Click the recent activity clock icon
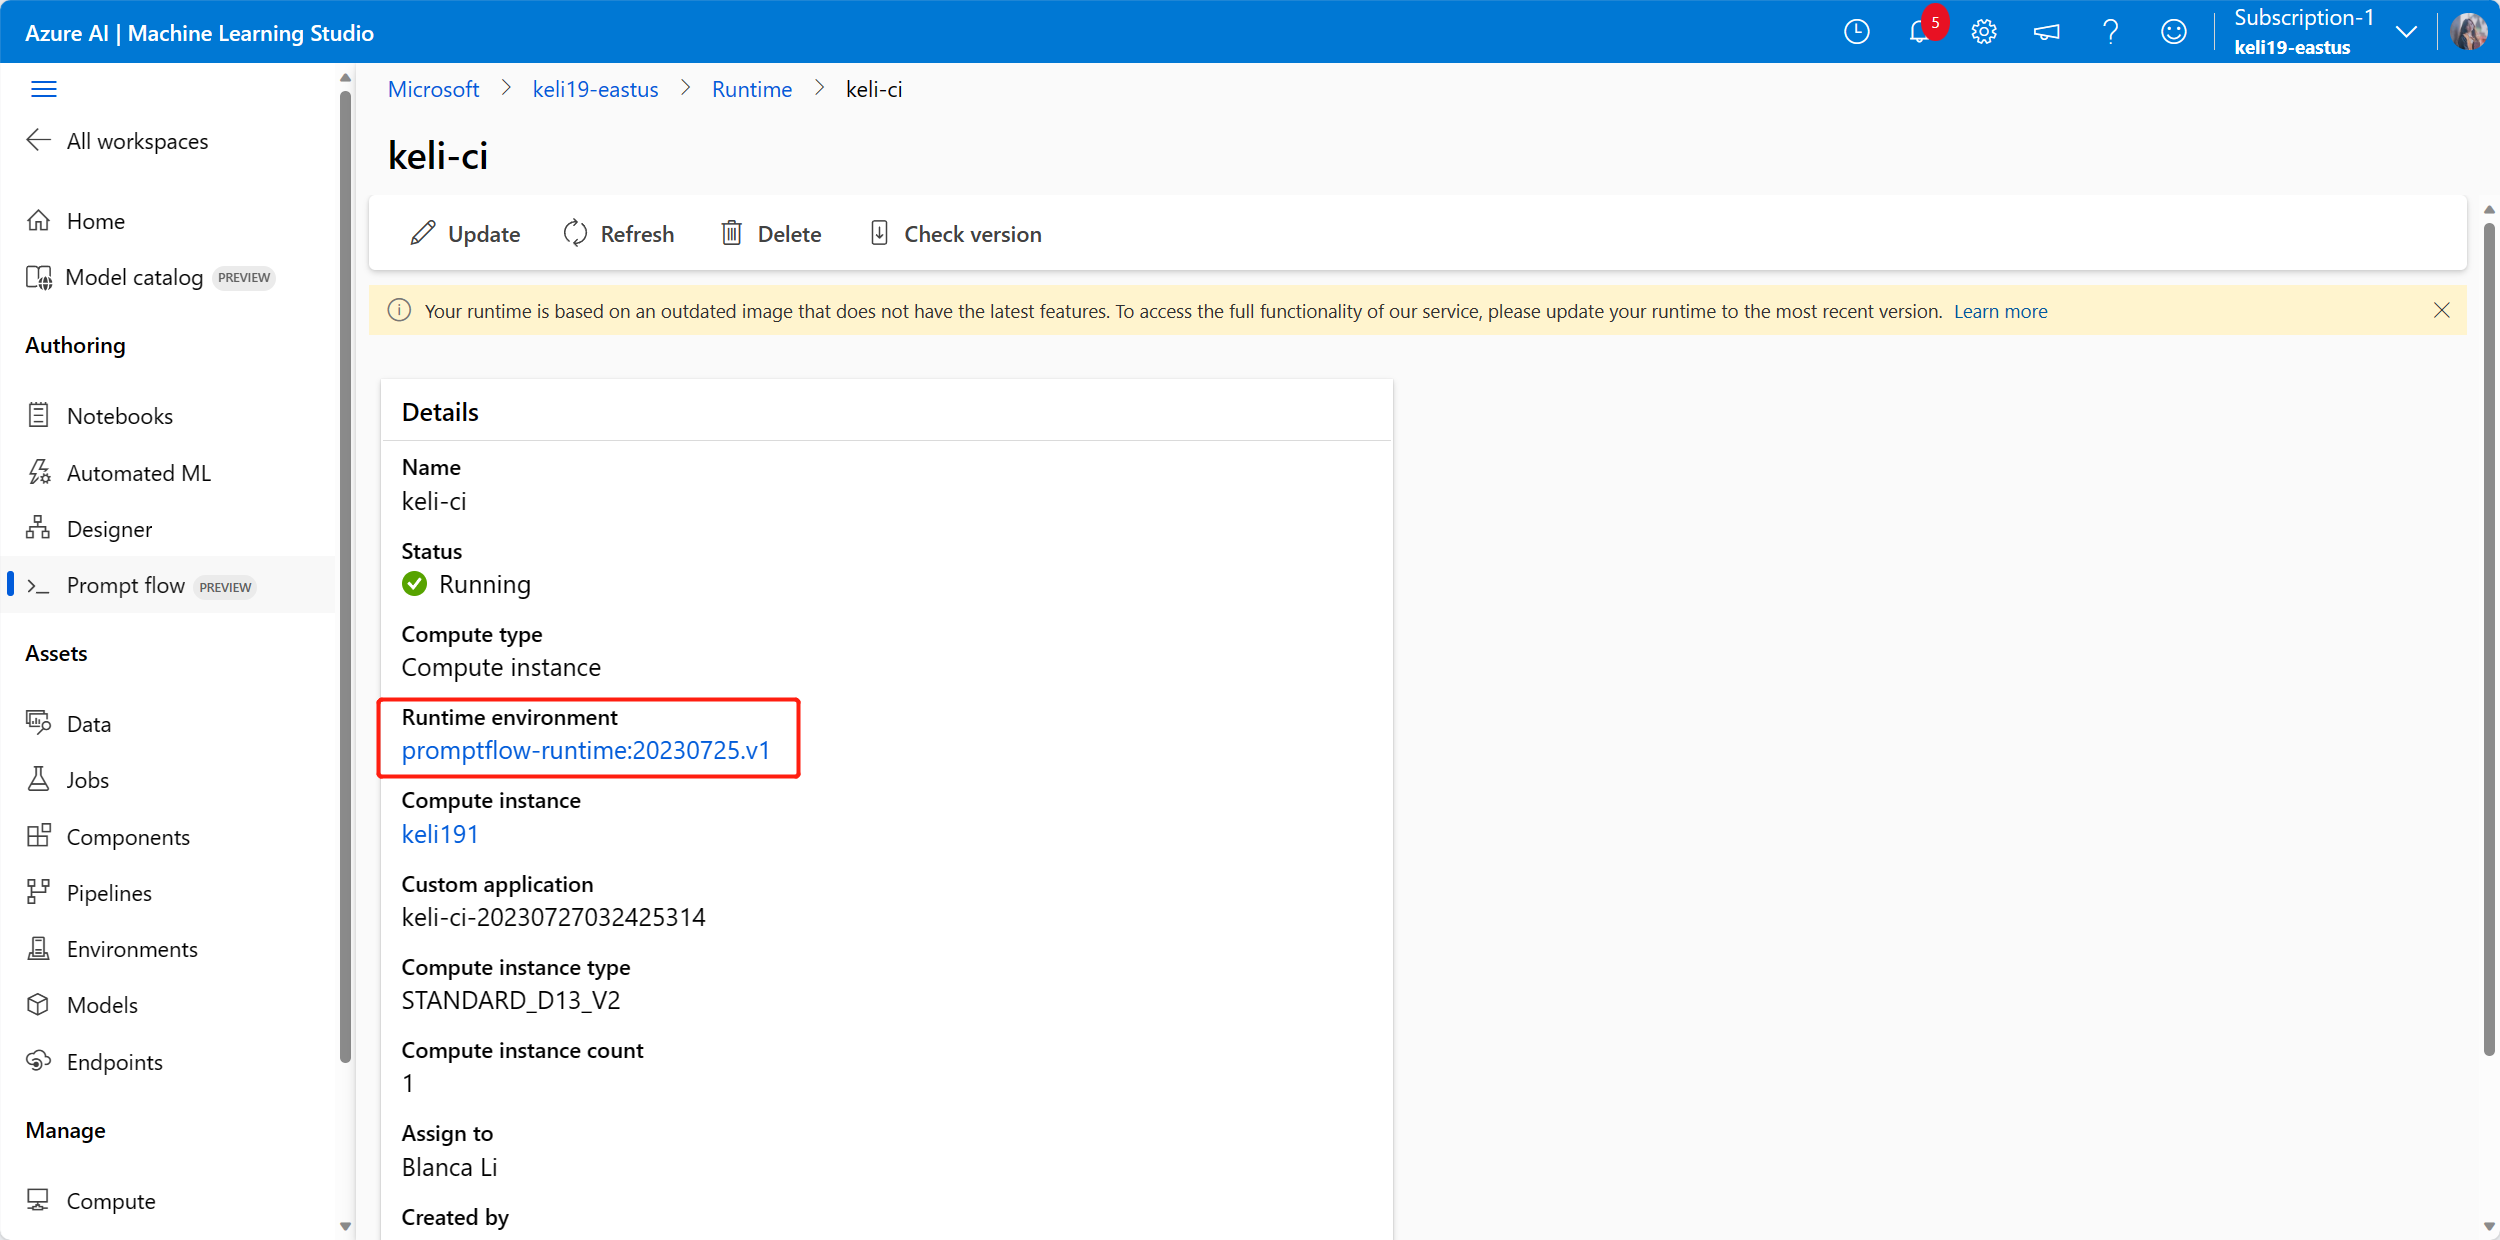This screenshot has width=2500, height=1240. 1856,32
